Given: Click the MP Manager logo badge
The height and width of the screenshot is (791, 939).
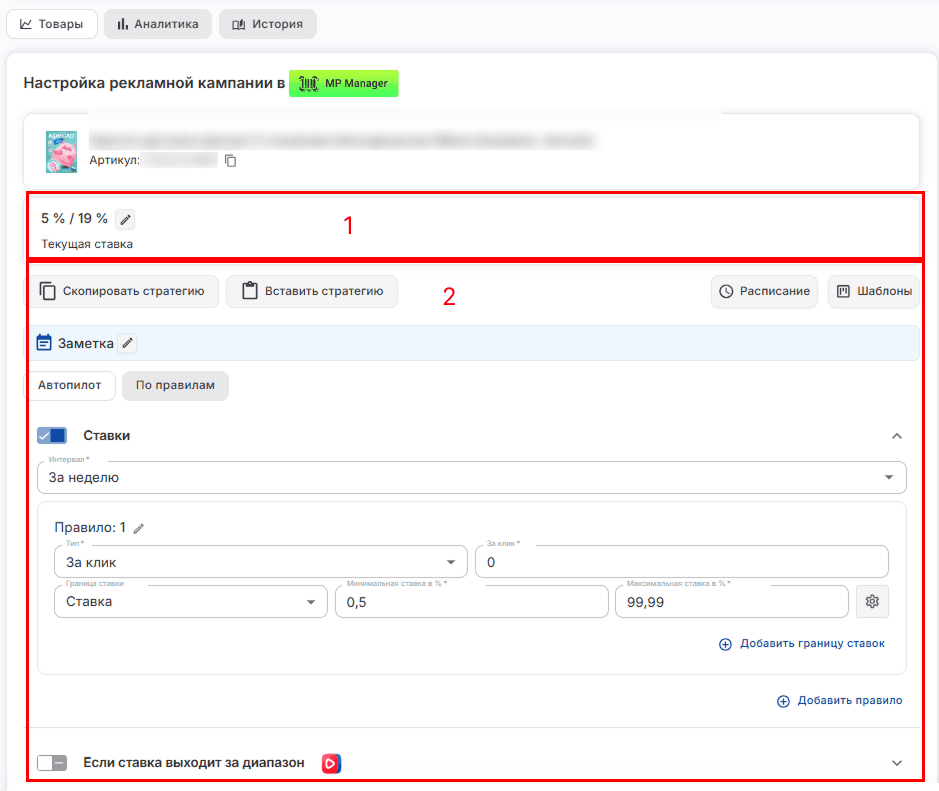Looking at the screenshot, I should coord(344,83).
